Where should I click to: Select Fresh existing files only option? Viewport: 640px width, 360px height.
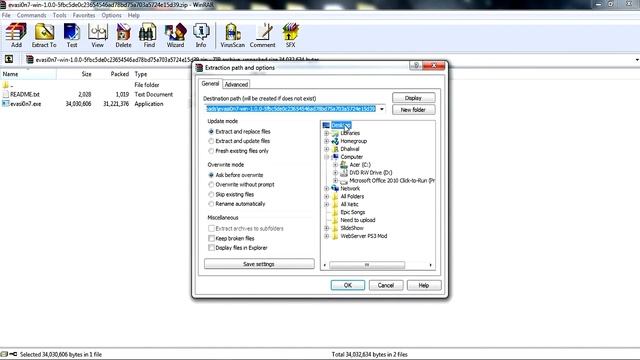(211, 151)
